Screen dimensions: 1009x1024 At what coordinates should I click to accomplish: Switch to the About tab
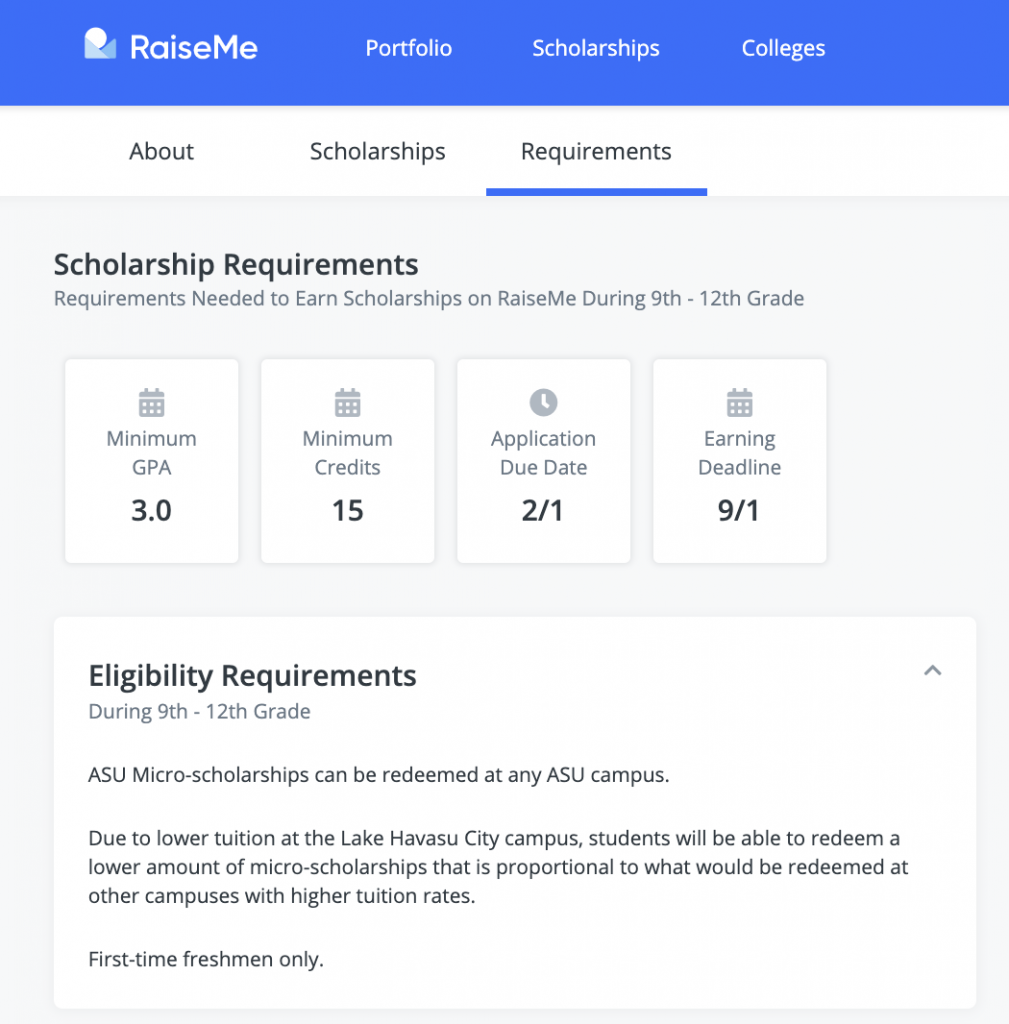click(161, 151)
